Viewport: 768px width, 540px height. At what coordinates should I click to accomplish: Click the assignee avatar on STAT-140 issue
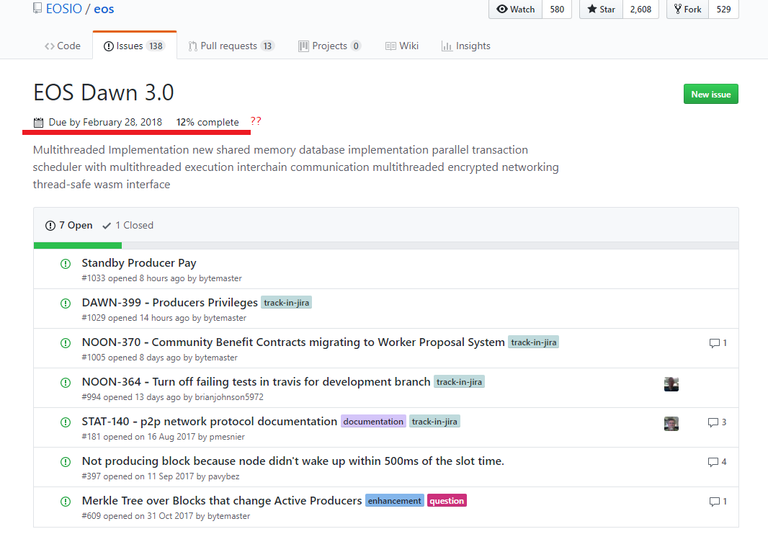[671, 423]
